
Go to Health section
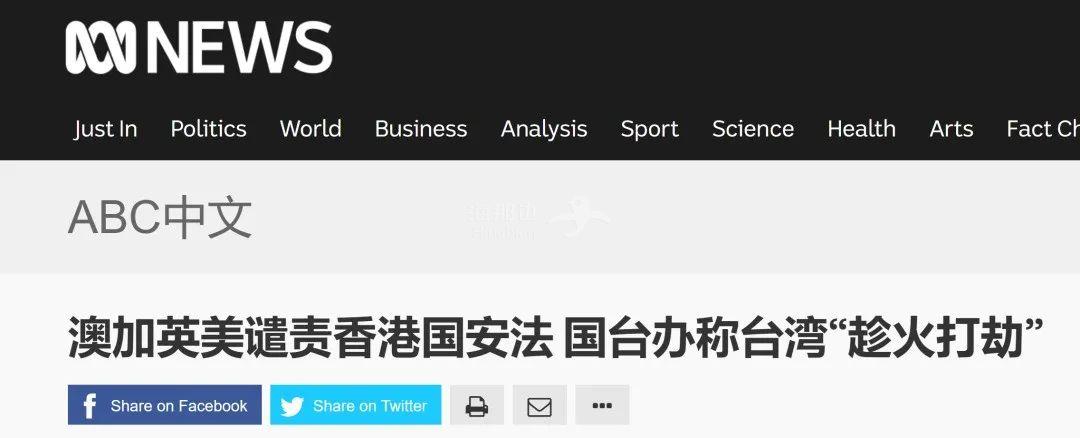coord(862,129)
